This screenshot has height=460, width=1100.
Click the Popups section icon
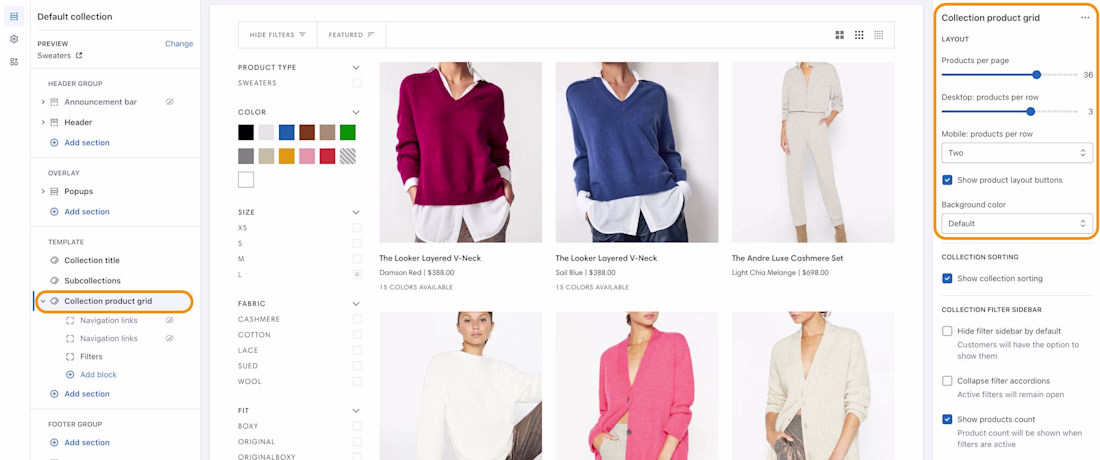coord(55,191)
